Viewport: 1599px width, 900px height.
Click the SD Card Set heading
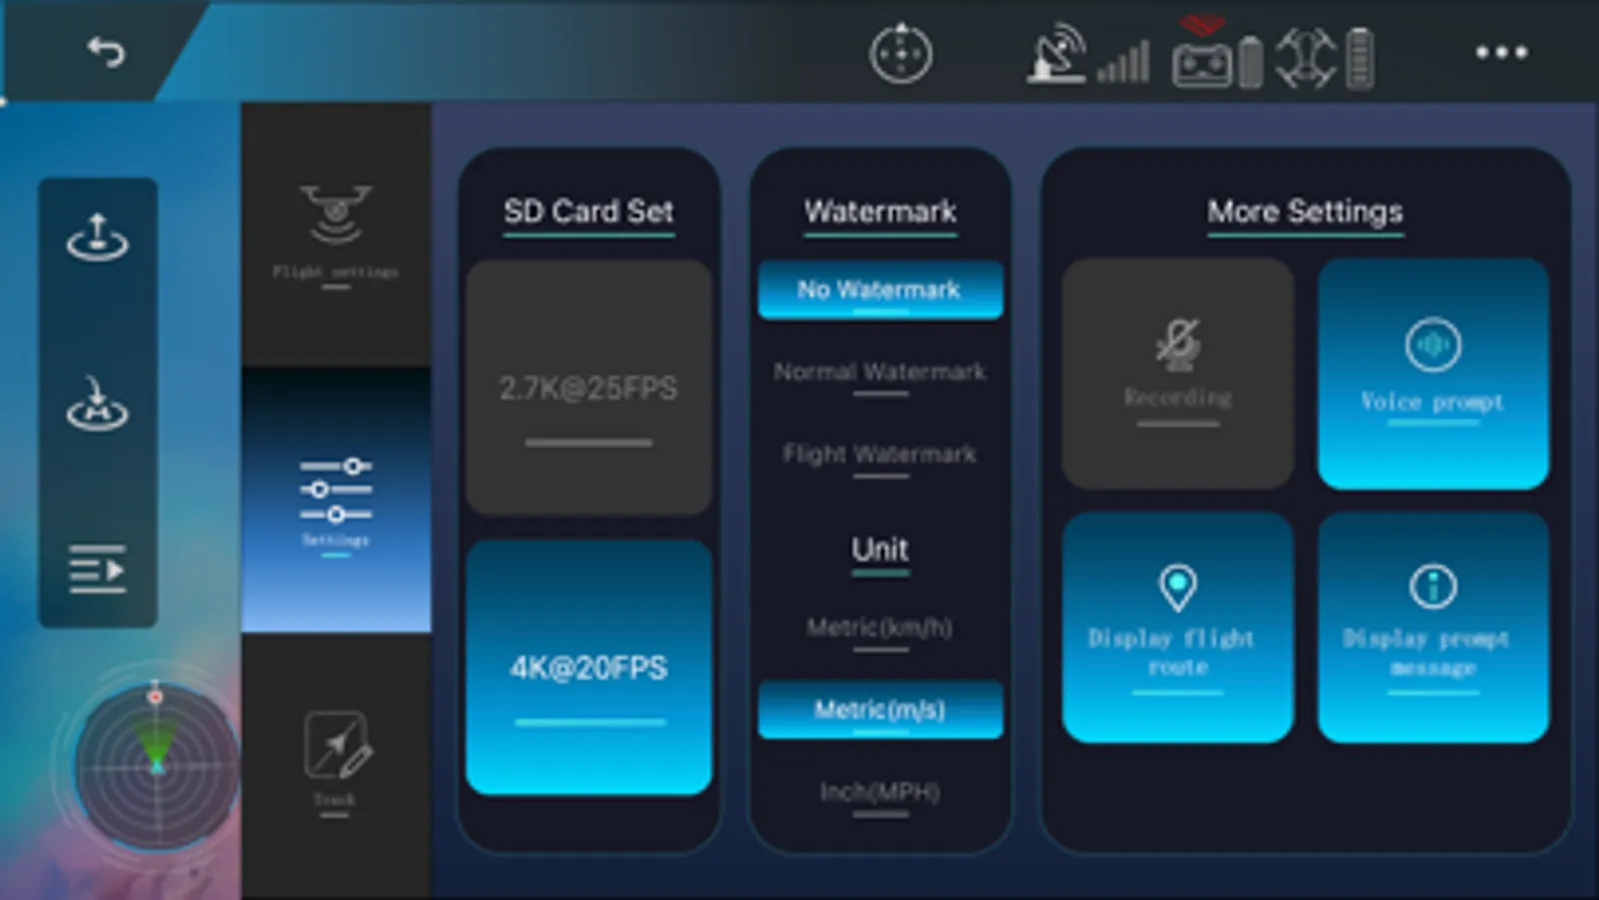pos(588,211)
